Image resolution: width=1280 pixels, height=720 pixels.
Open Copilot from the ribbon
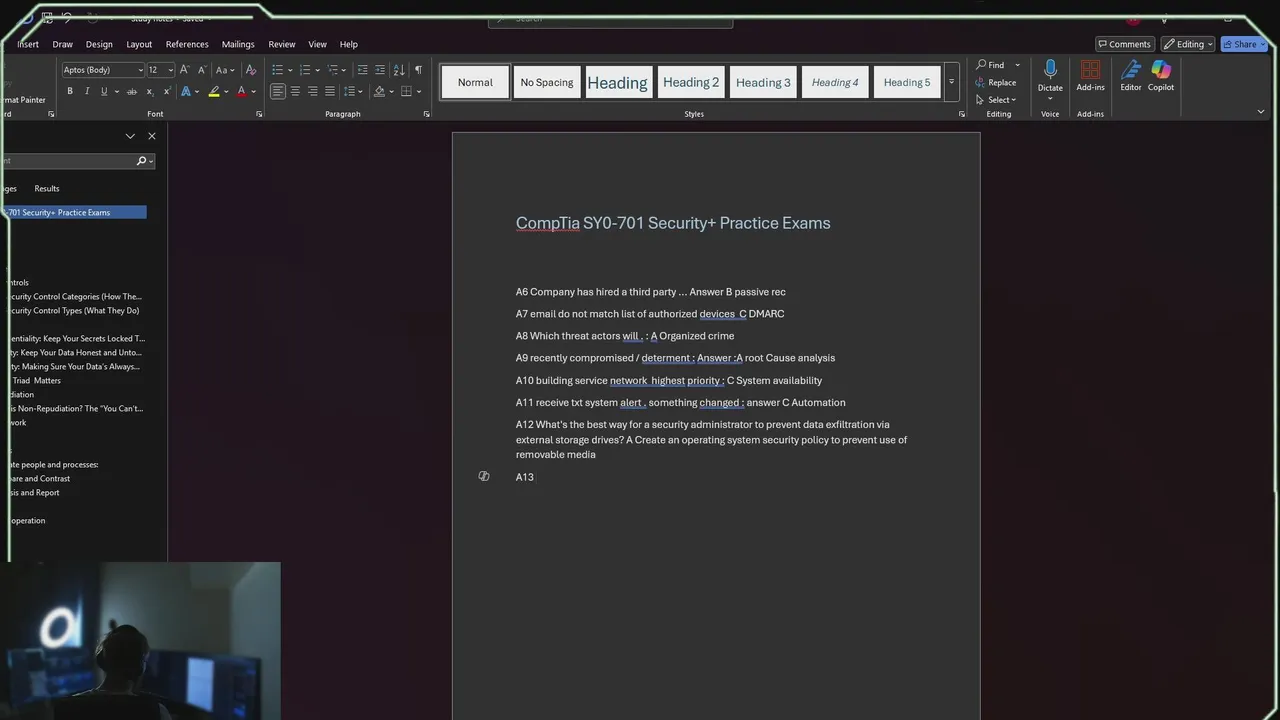click(1161, 76)
